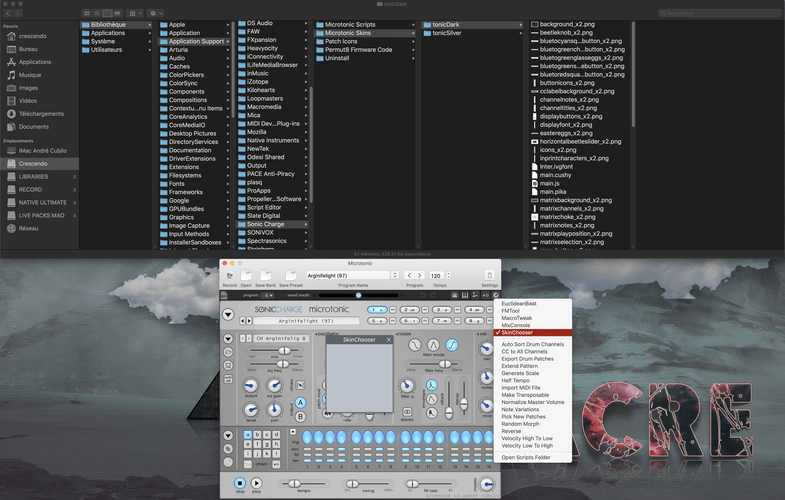This screenshot has height=500, width=785.
Task: Click the Finder search field
Action: (719, 14)
